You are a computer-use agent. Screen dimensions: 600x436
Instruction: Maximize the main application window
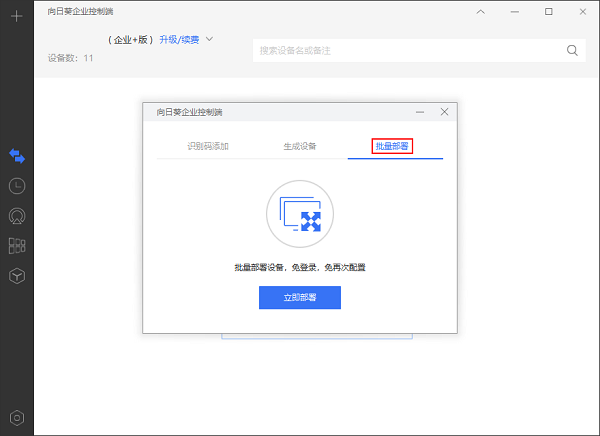coord(548,12)
